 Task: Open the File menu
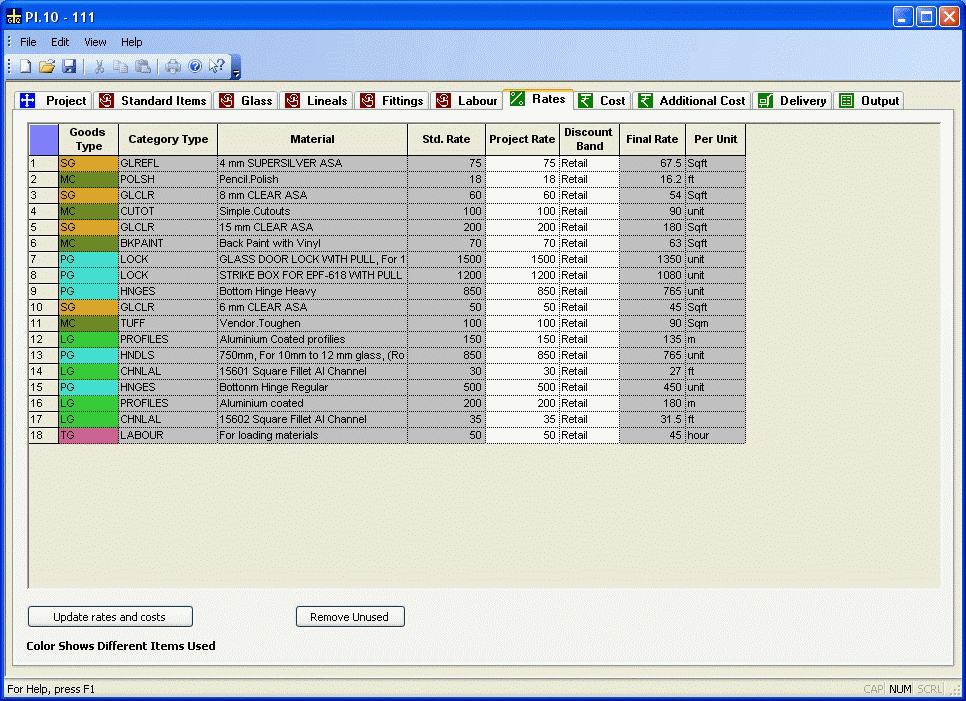[28, 42]
